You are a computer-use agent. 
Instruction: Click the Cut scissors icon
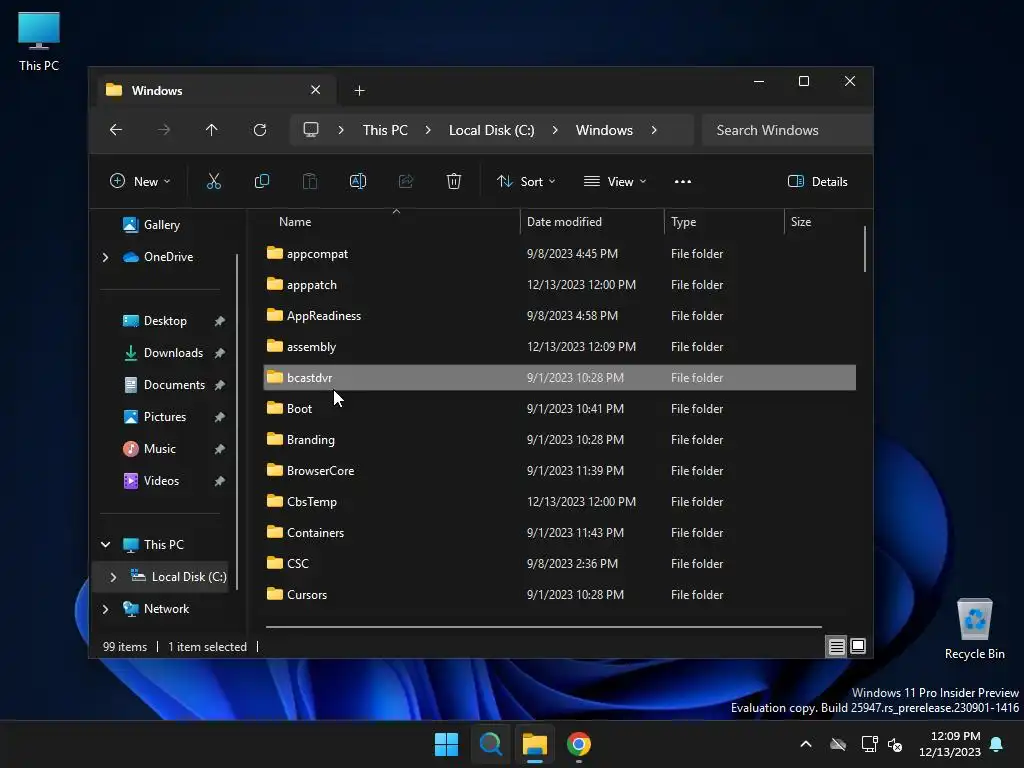pos(214,182)
